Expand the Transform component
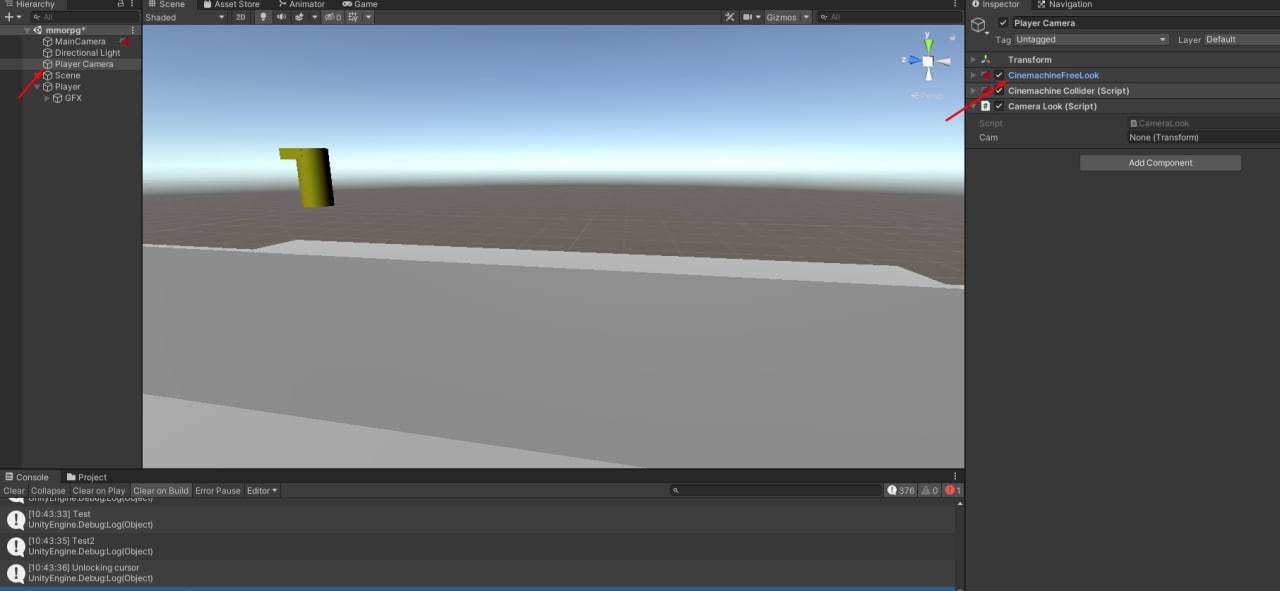The image size is (1280, 591). (x=973, y=59)
